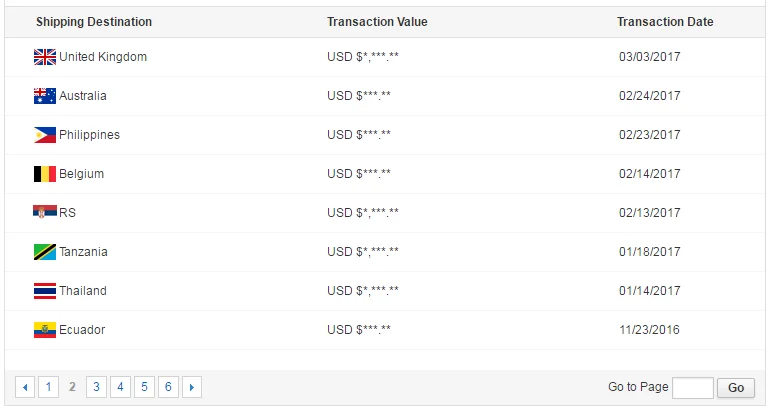771x413 pixels.
Task: Click the Australia flag icon
Action: [x=44, y=96]
